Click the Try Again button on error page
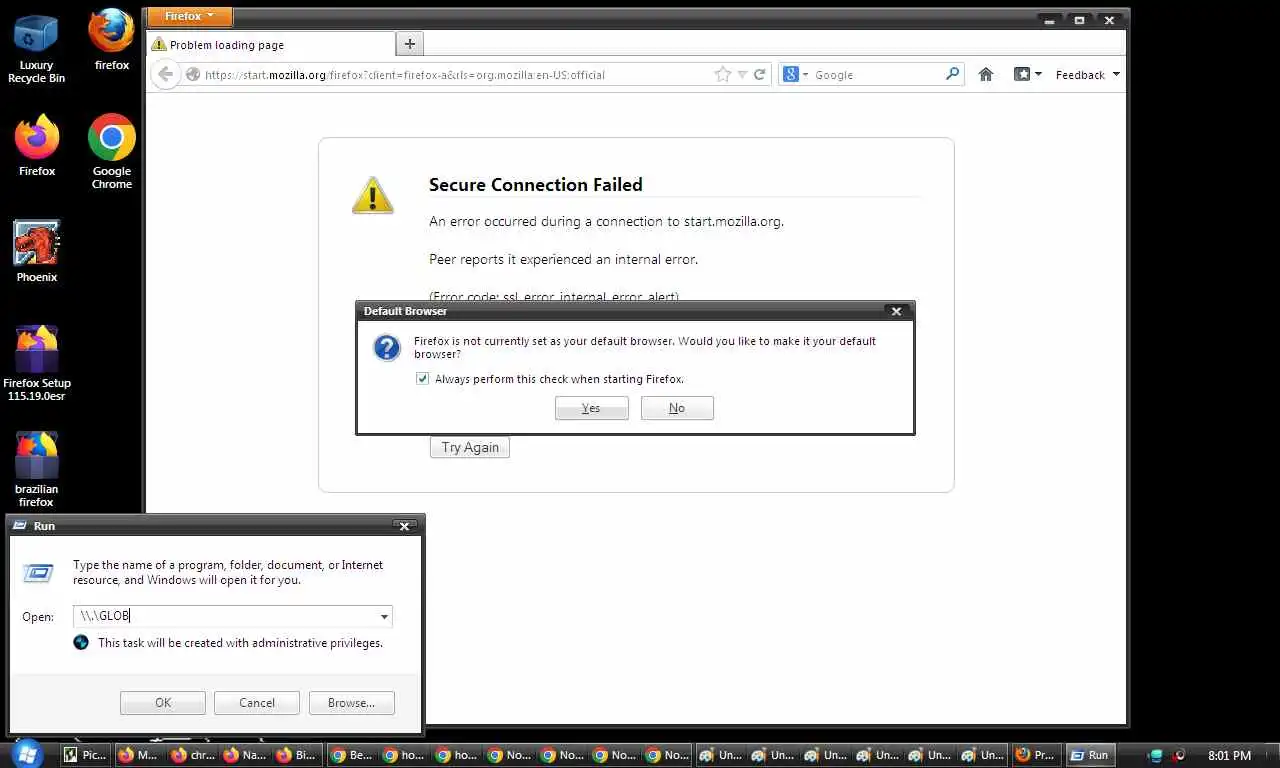Viewport: 1280px width, 768px height. [470, 447]
